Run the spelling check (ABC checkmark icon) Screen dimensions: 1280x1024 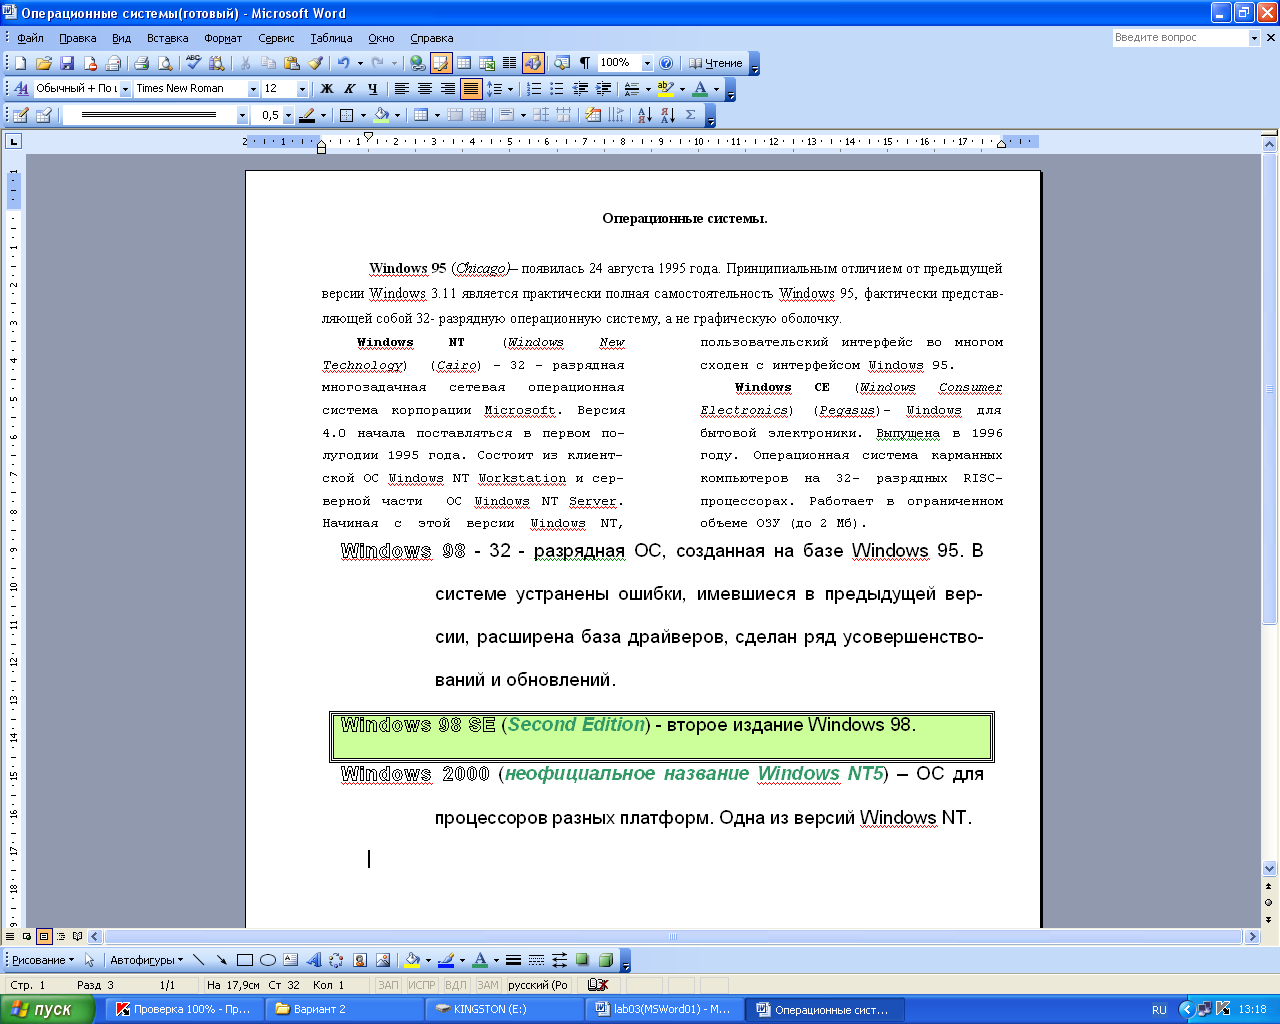[193, 63]
